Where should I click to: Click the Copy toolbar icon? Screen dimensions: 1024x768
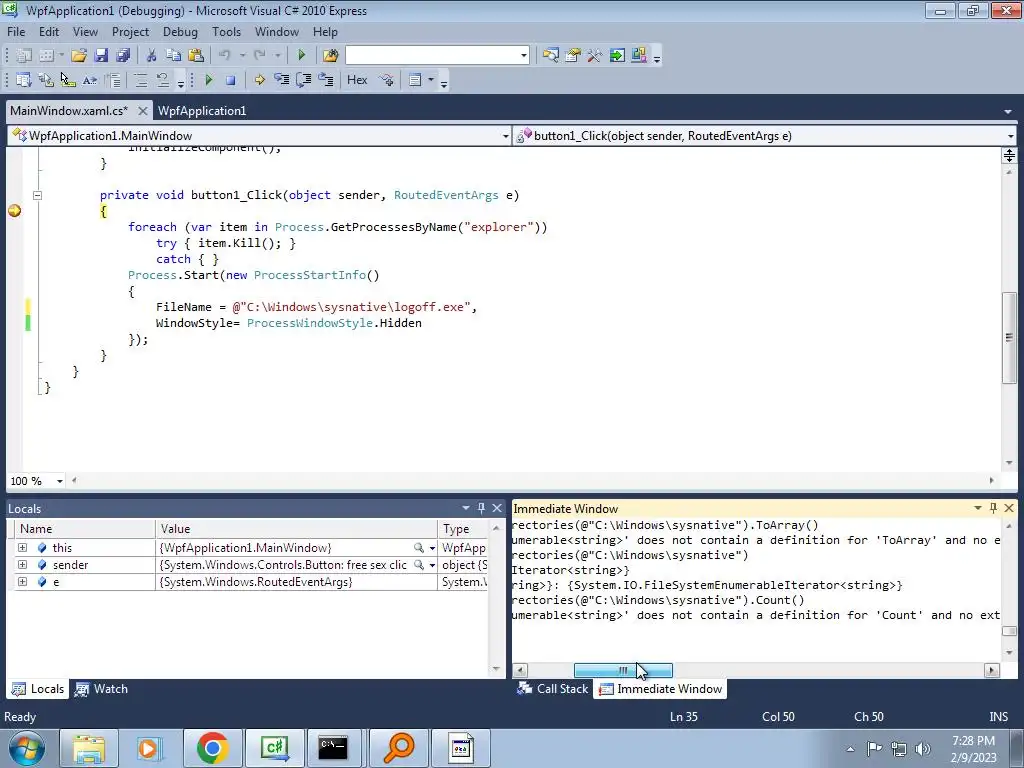tap(173, 56)
